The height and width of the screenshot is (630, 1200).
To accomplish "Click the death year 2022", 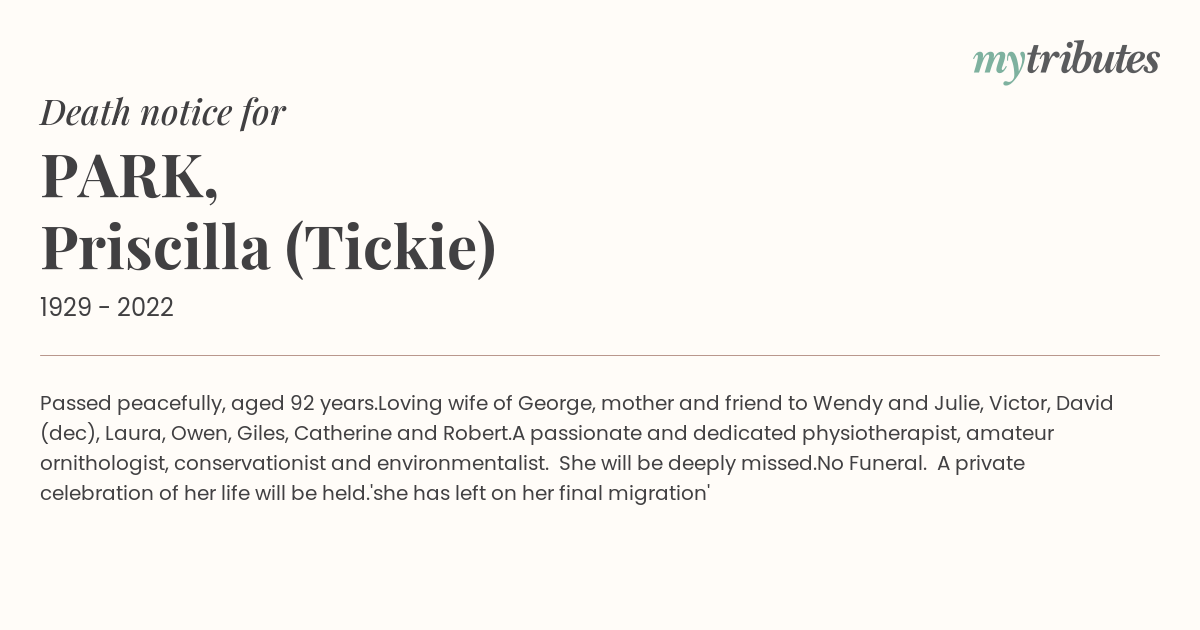I will (x=145, y=308).
